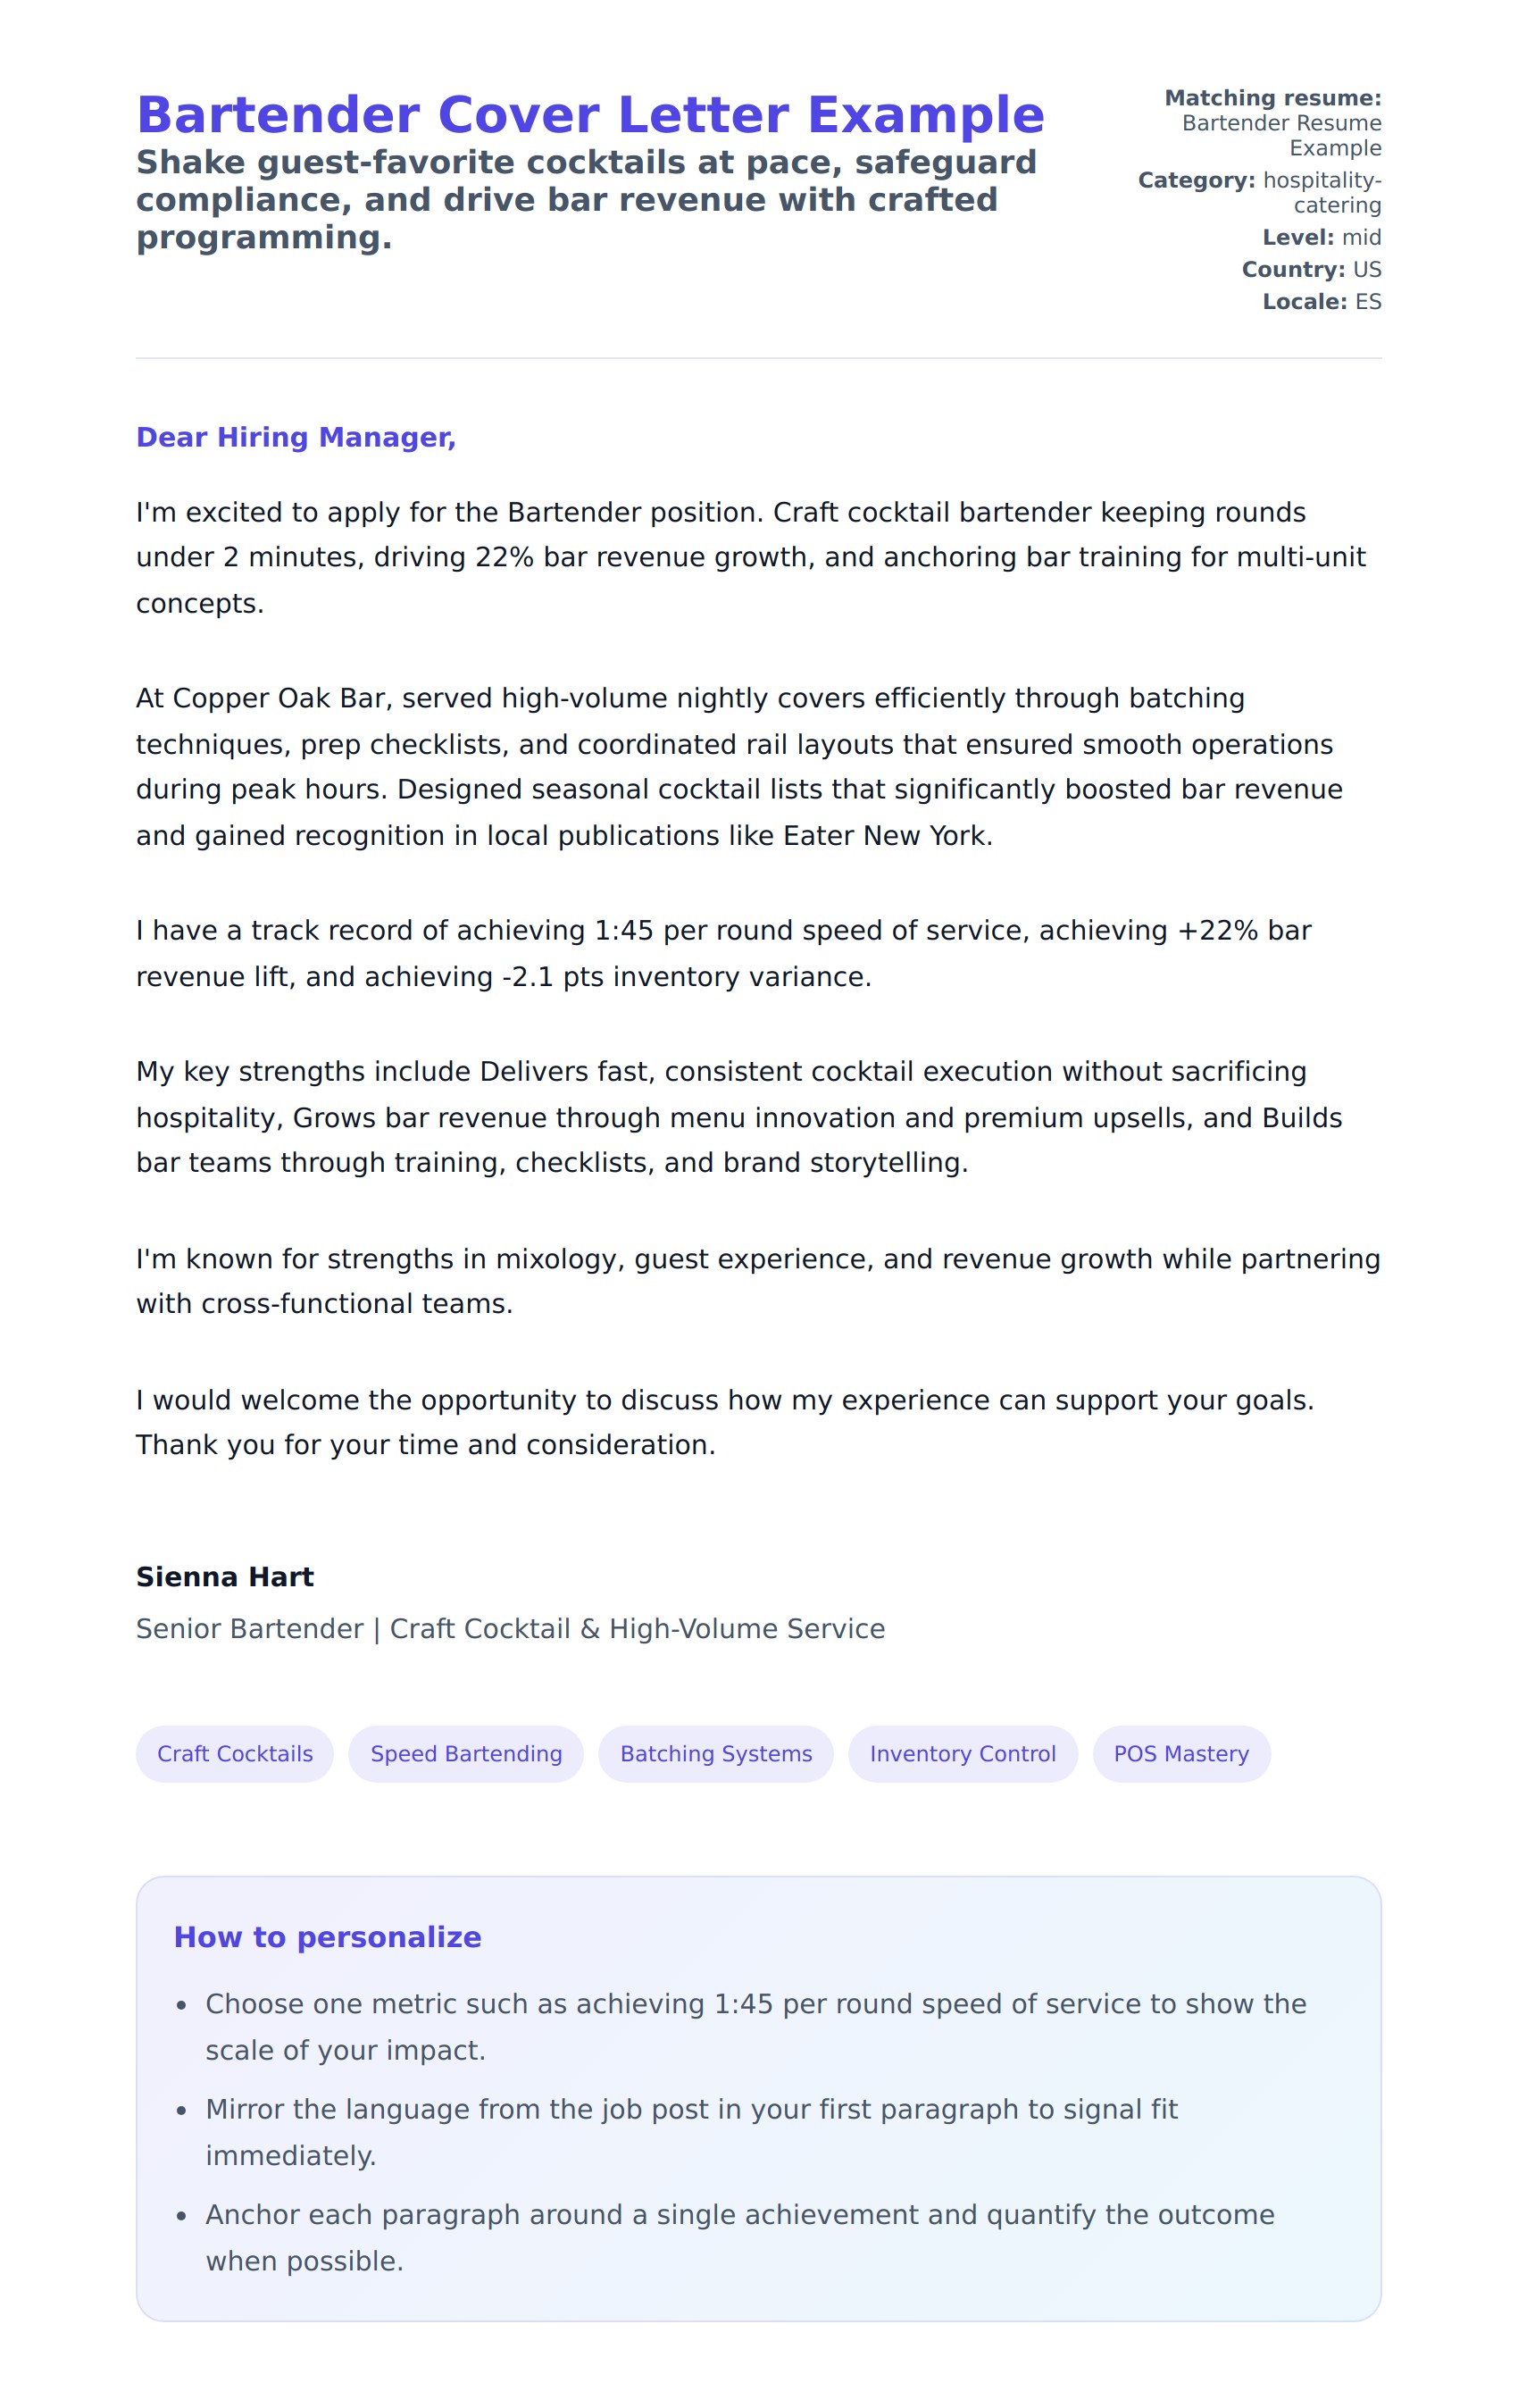Image resolution: width=1518 pixels, height=2408 pixels.
Task: Click the Bartender Cover Letter Example title
Action: [590, 115]
